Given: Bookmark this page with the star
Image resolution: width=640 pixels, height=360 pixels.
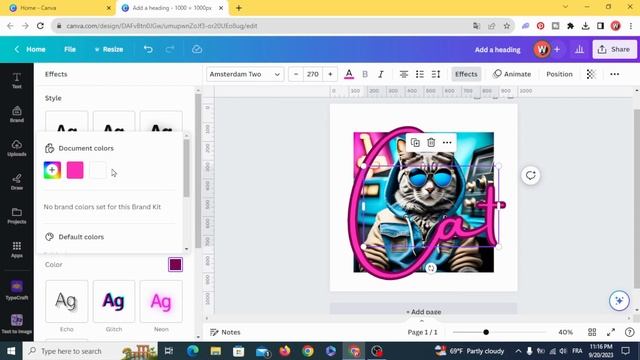Looking at the screenshot, I should (507, 26).
